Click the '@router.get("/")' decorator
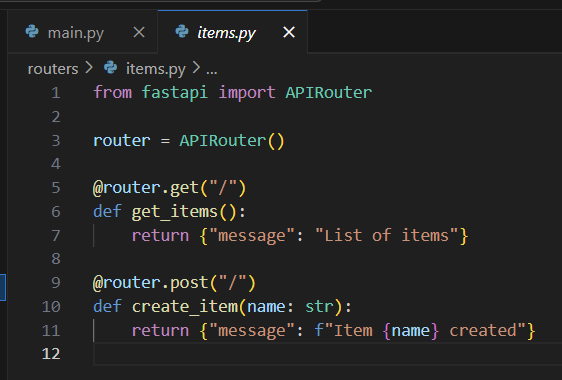562x380 pixels. click(x=170, y=188)
